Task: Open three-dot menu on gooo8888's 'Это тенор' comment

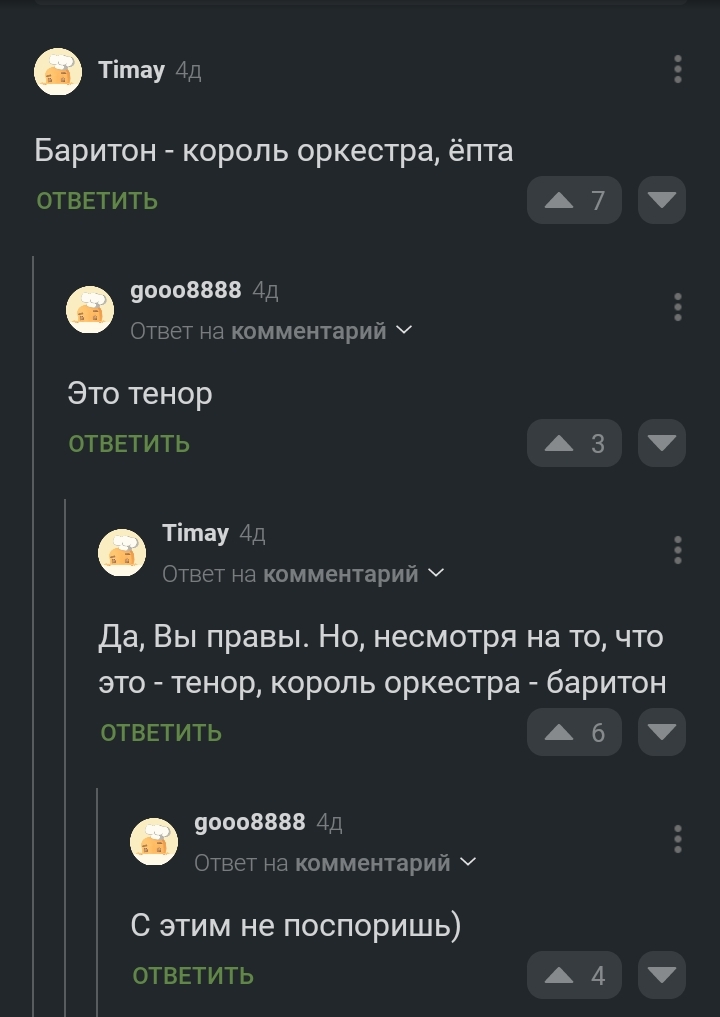Action: (678, 307)
